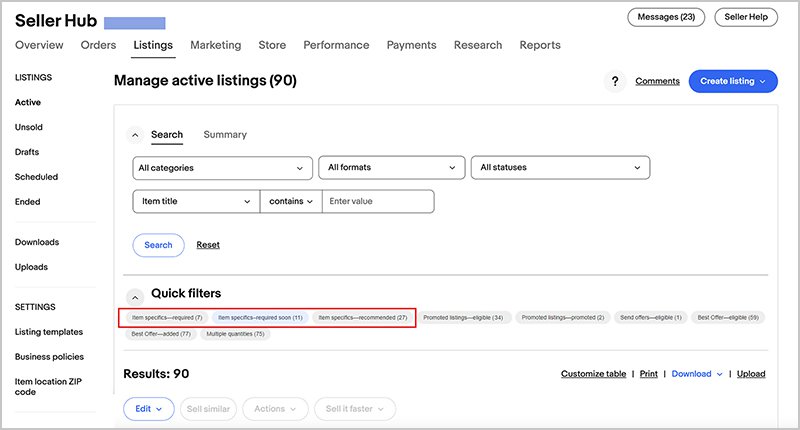800x430 pixels.
Task: Select the Listings tab
Action: pos(153,45)
